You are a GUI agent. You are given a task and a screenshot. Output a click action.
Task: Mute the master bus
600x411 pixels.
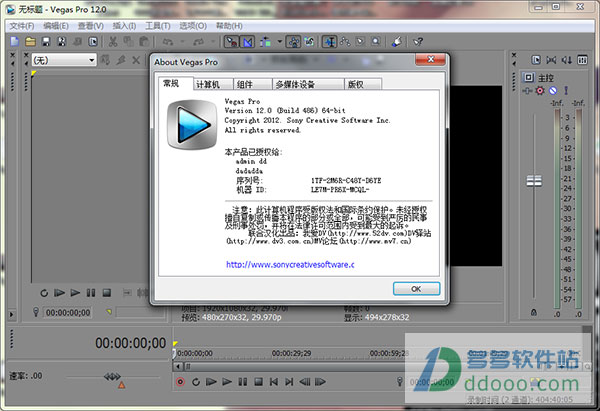[553, 91]
